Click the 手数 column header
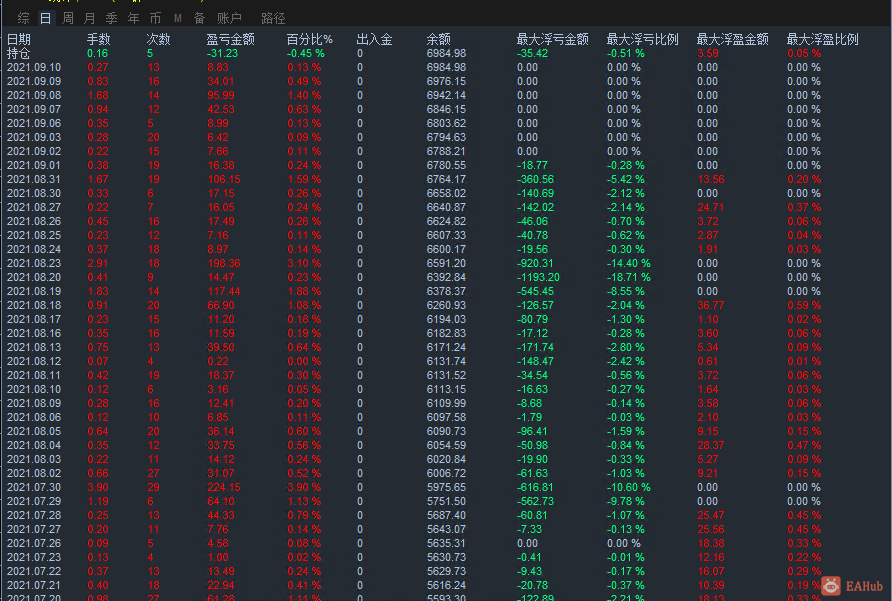Screen dimensions: 892x601 (98, 39)
